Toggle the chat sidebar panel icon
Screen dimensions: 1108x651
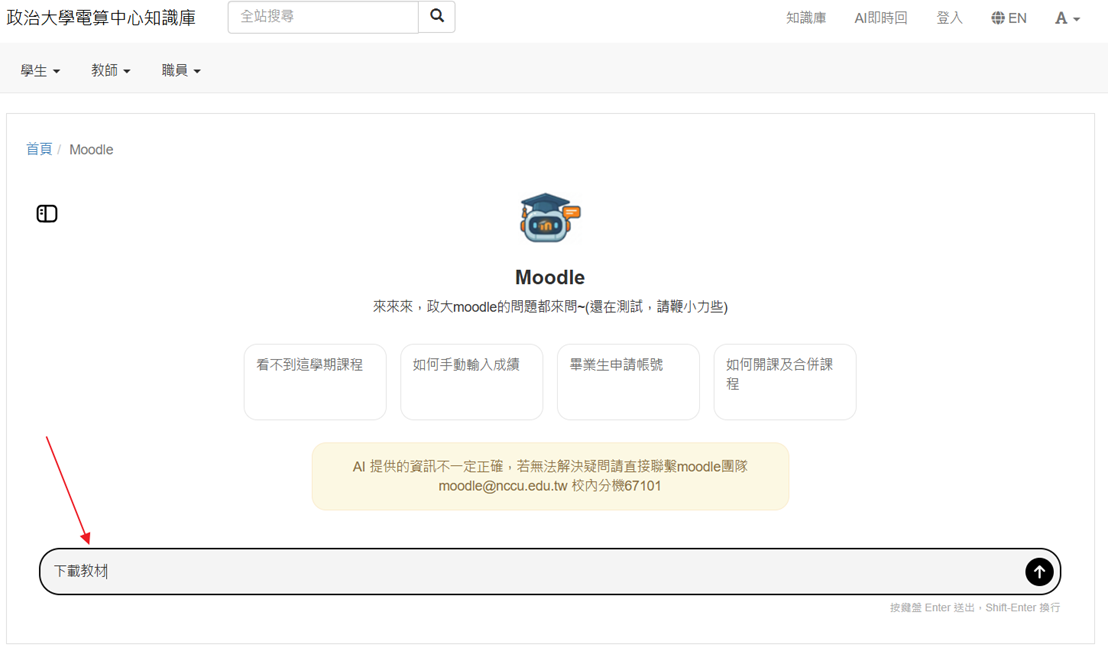pos(47,213)
